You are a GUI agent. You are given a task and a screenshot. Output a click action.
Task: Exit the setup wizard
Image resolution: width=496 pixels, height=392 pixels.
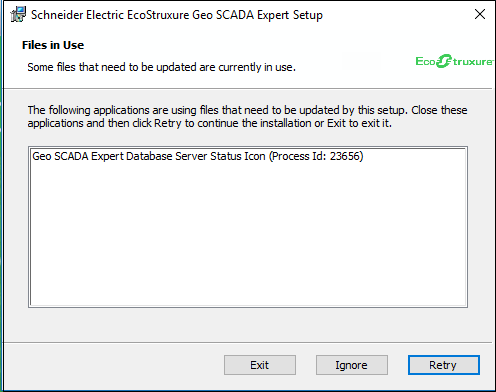tap(260, 365)
